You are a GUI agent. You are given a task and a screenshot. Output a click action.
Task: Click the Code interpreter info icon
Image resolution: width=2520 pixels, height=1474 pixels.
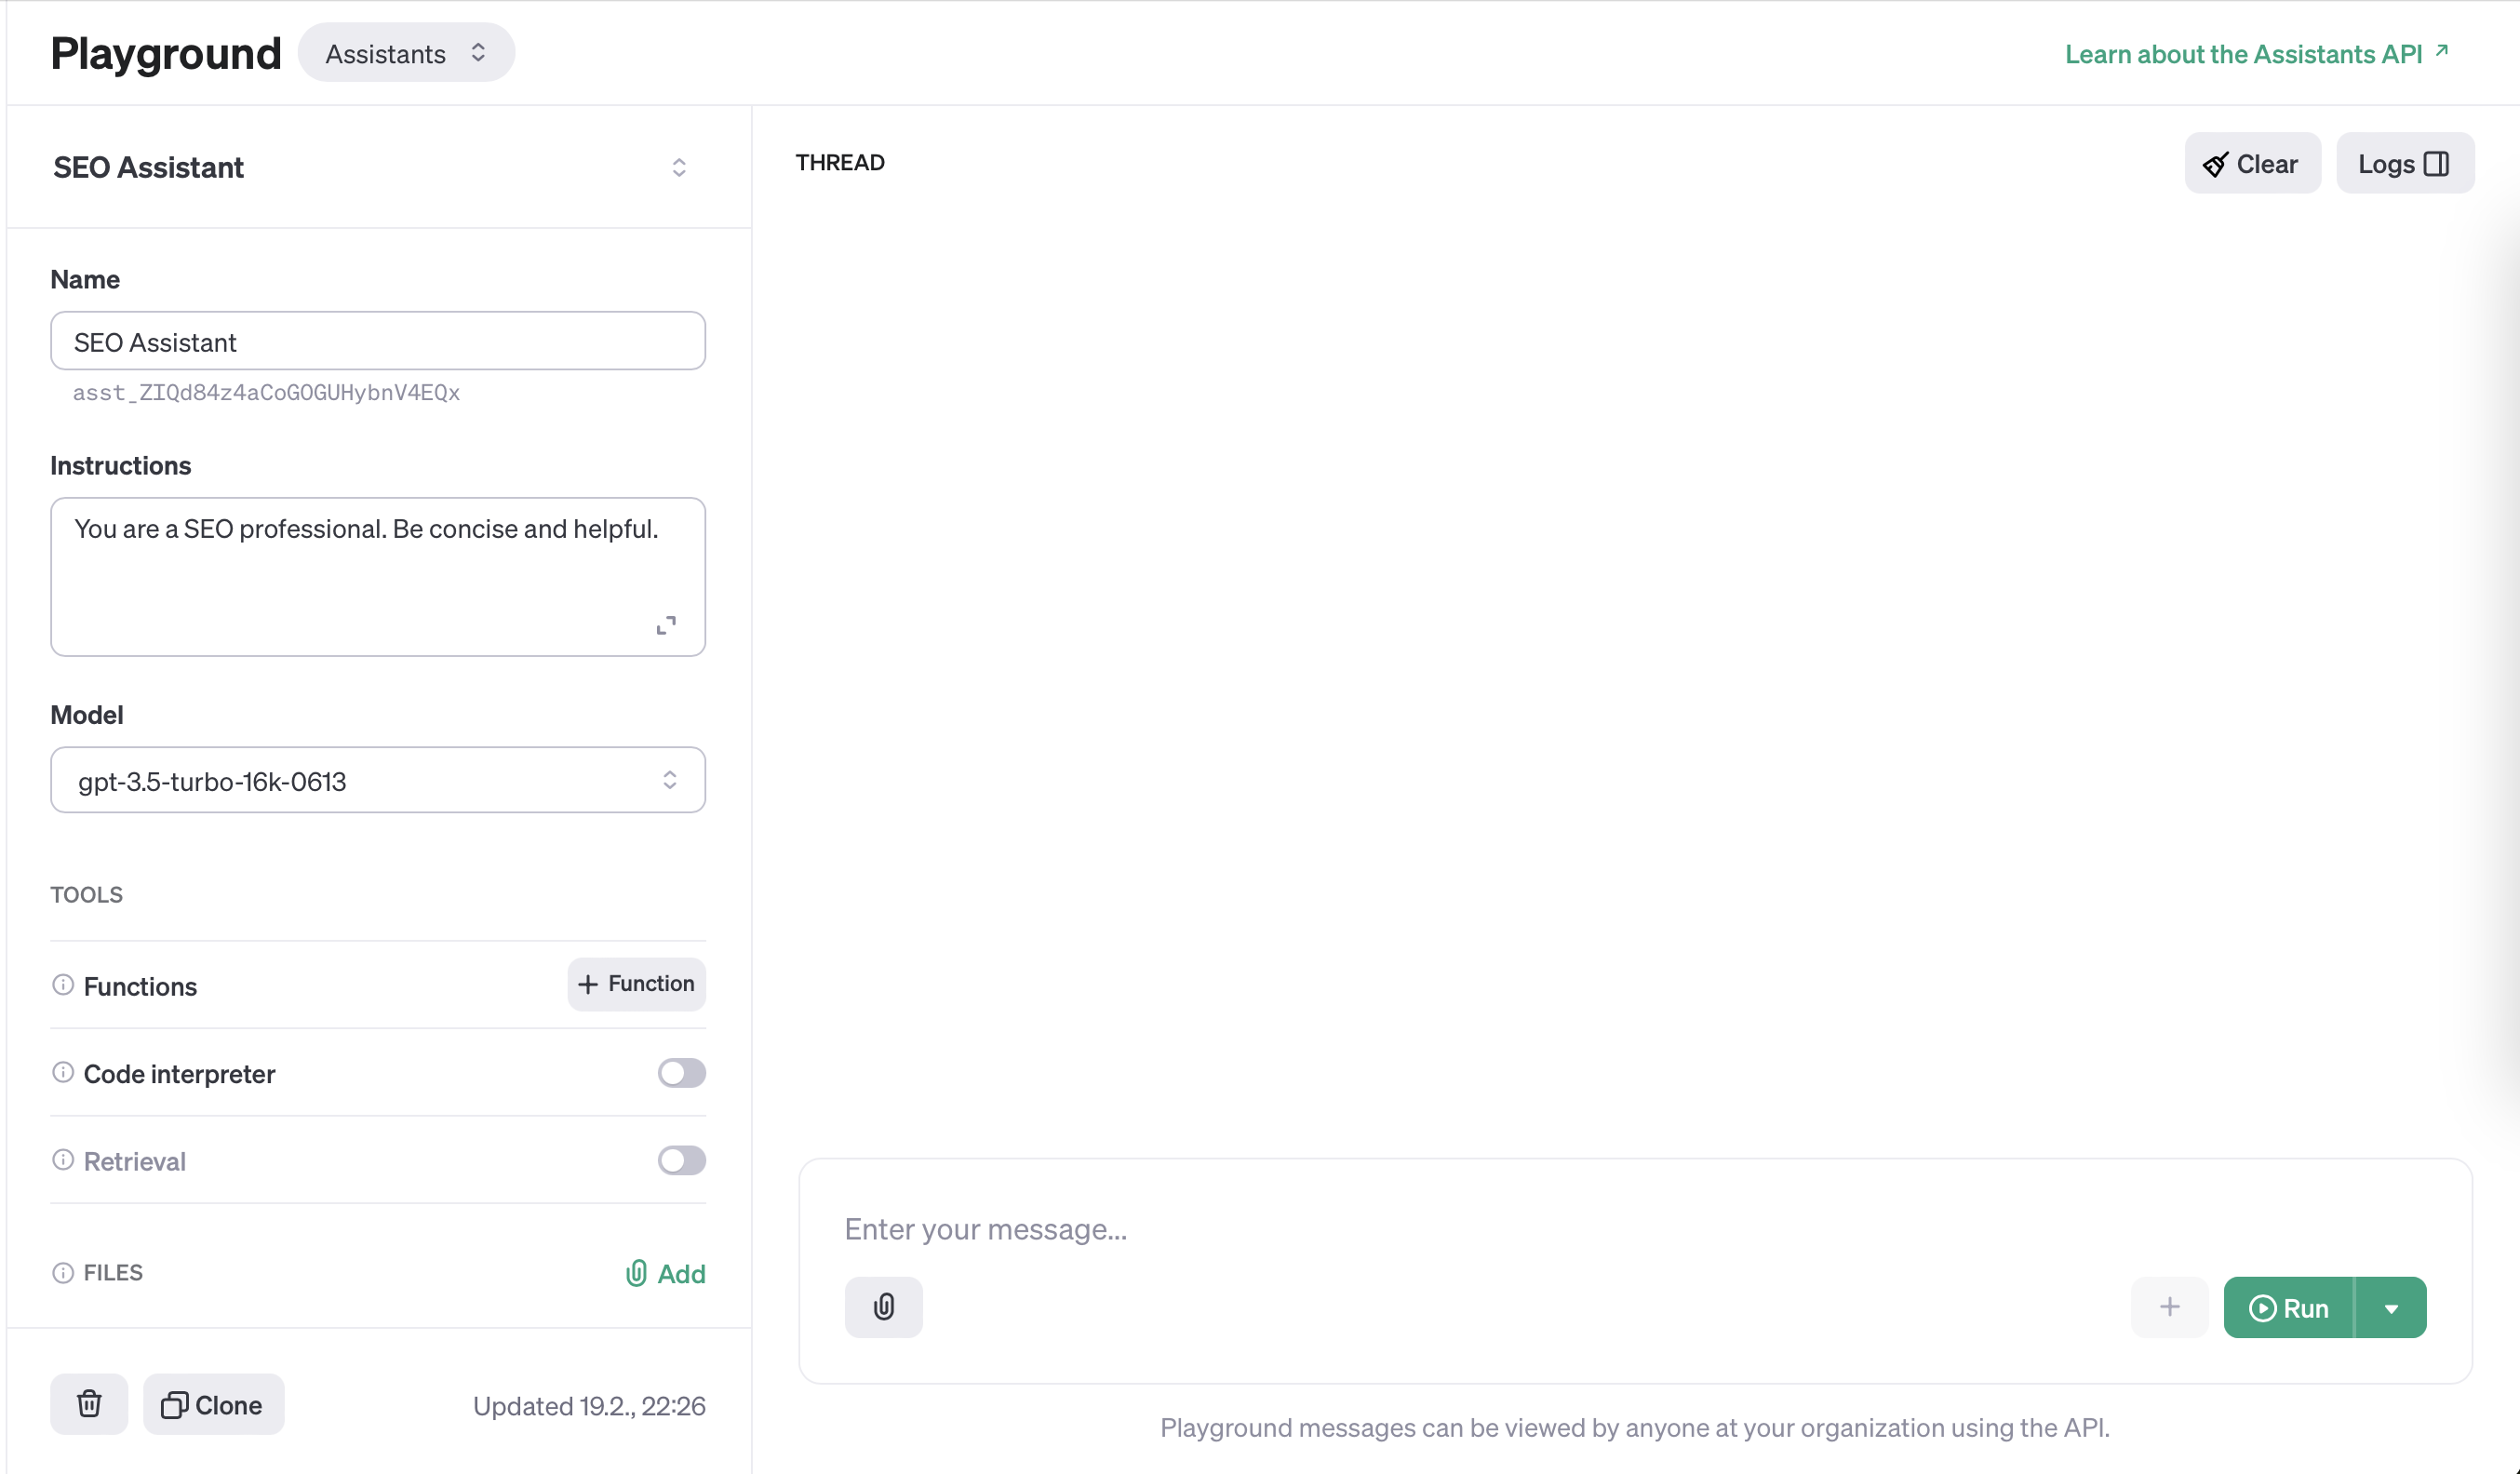tap(63, 1073)
